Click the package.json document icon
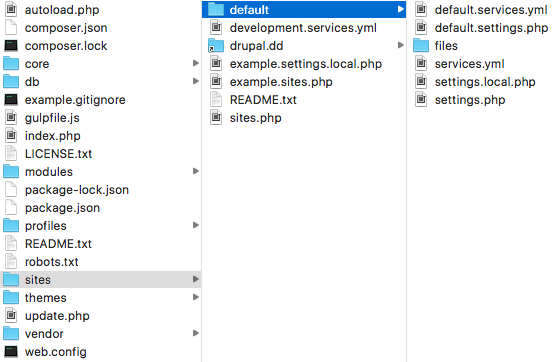 coord(11,208)
